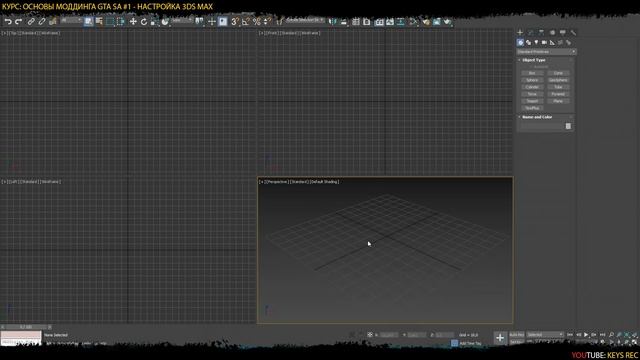Switch to the Motion panel tab
Viewport: 640px width, 360px height.
click(x=552, y=33)
